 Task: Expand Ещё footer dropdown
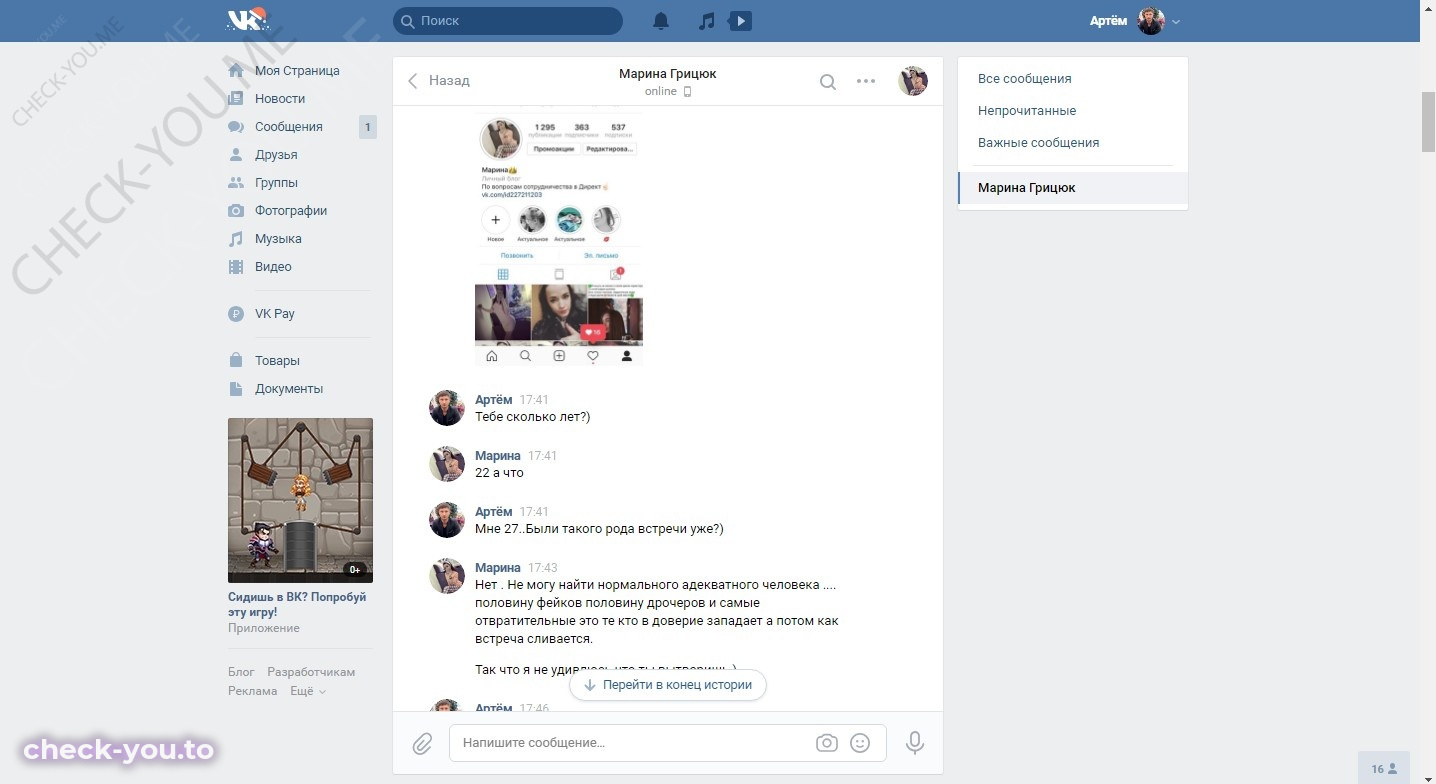click(x=308, y=691)
